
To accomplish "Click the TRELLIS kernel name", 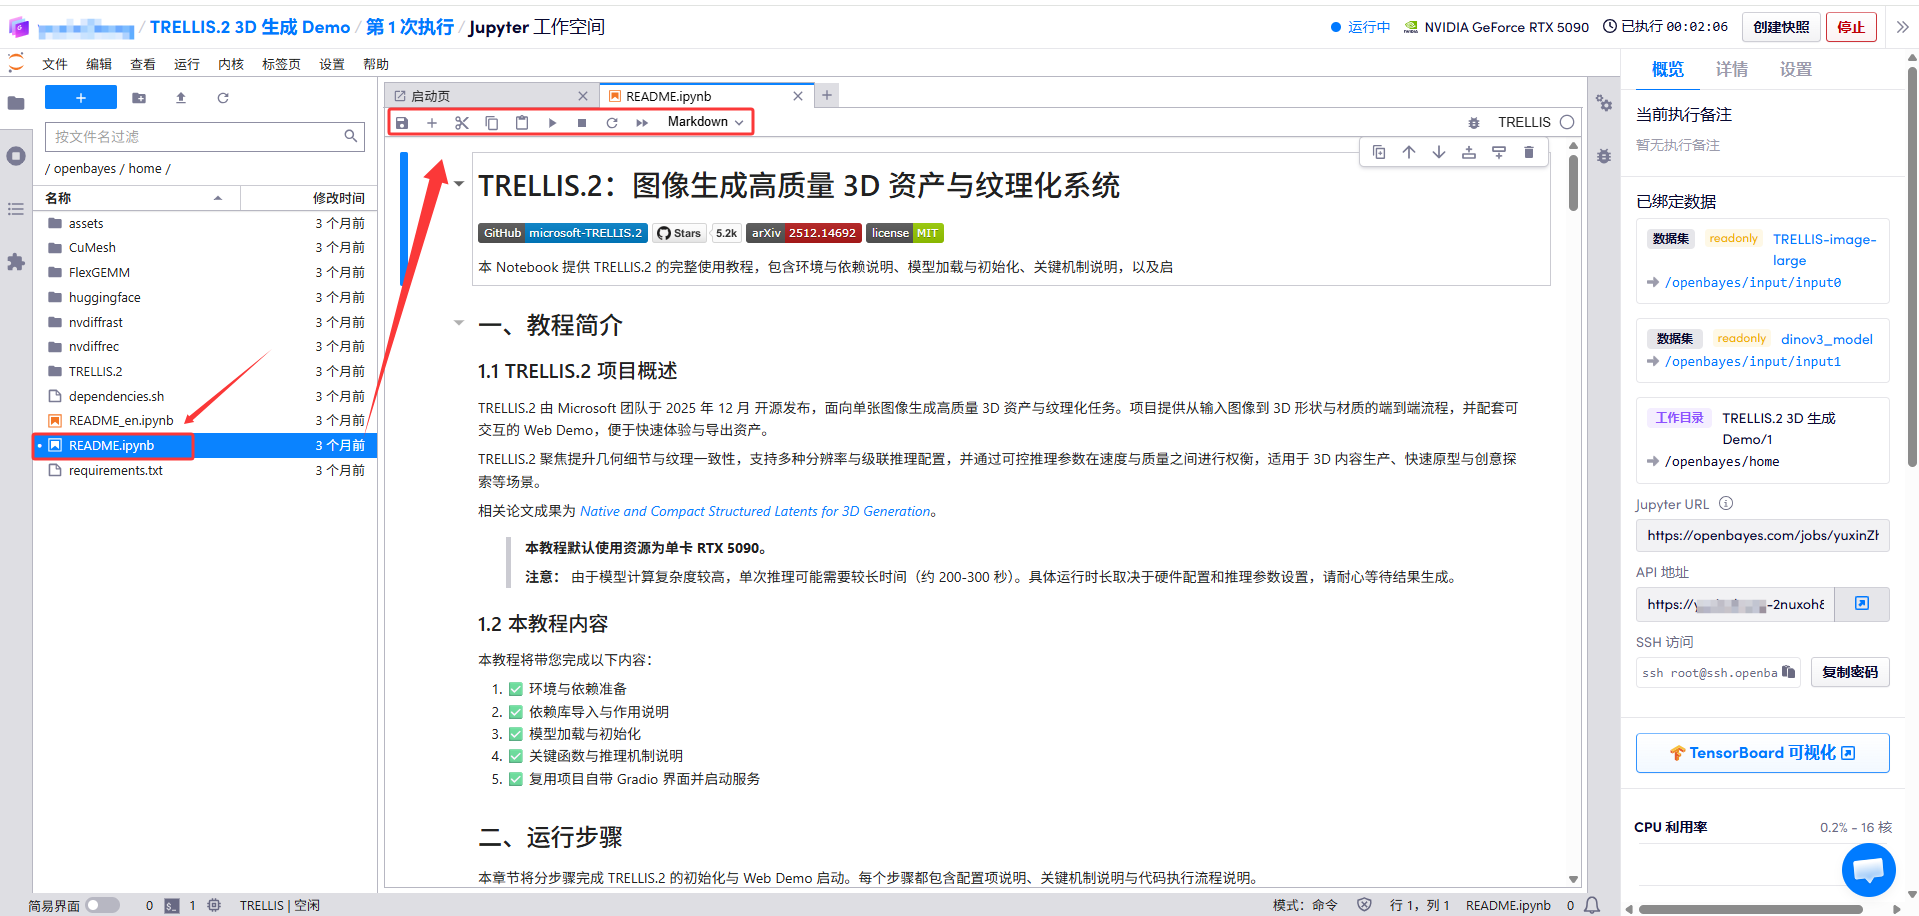I will pos(1524,122).
